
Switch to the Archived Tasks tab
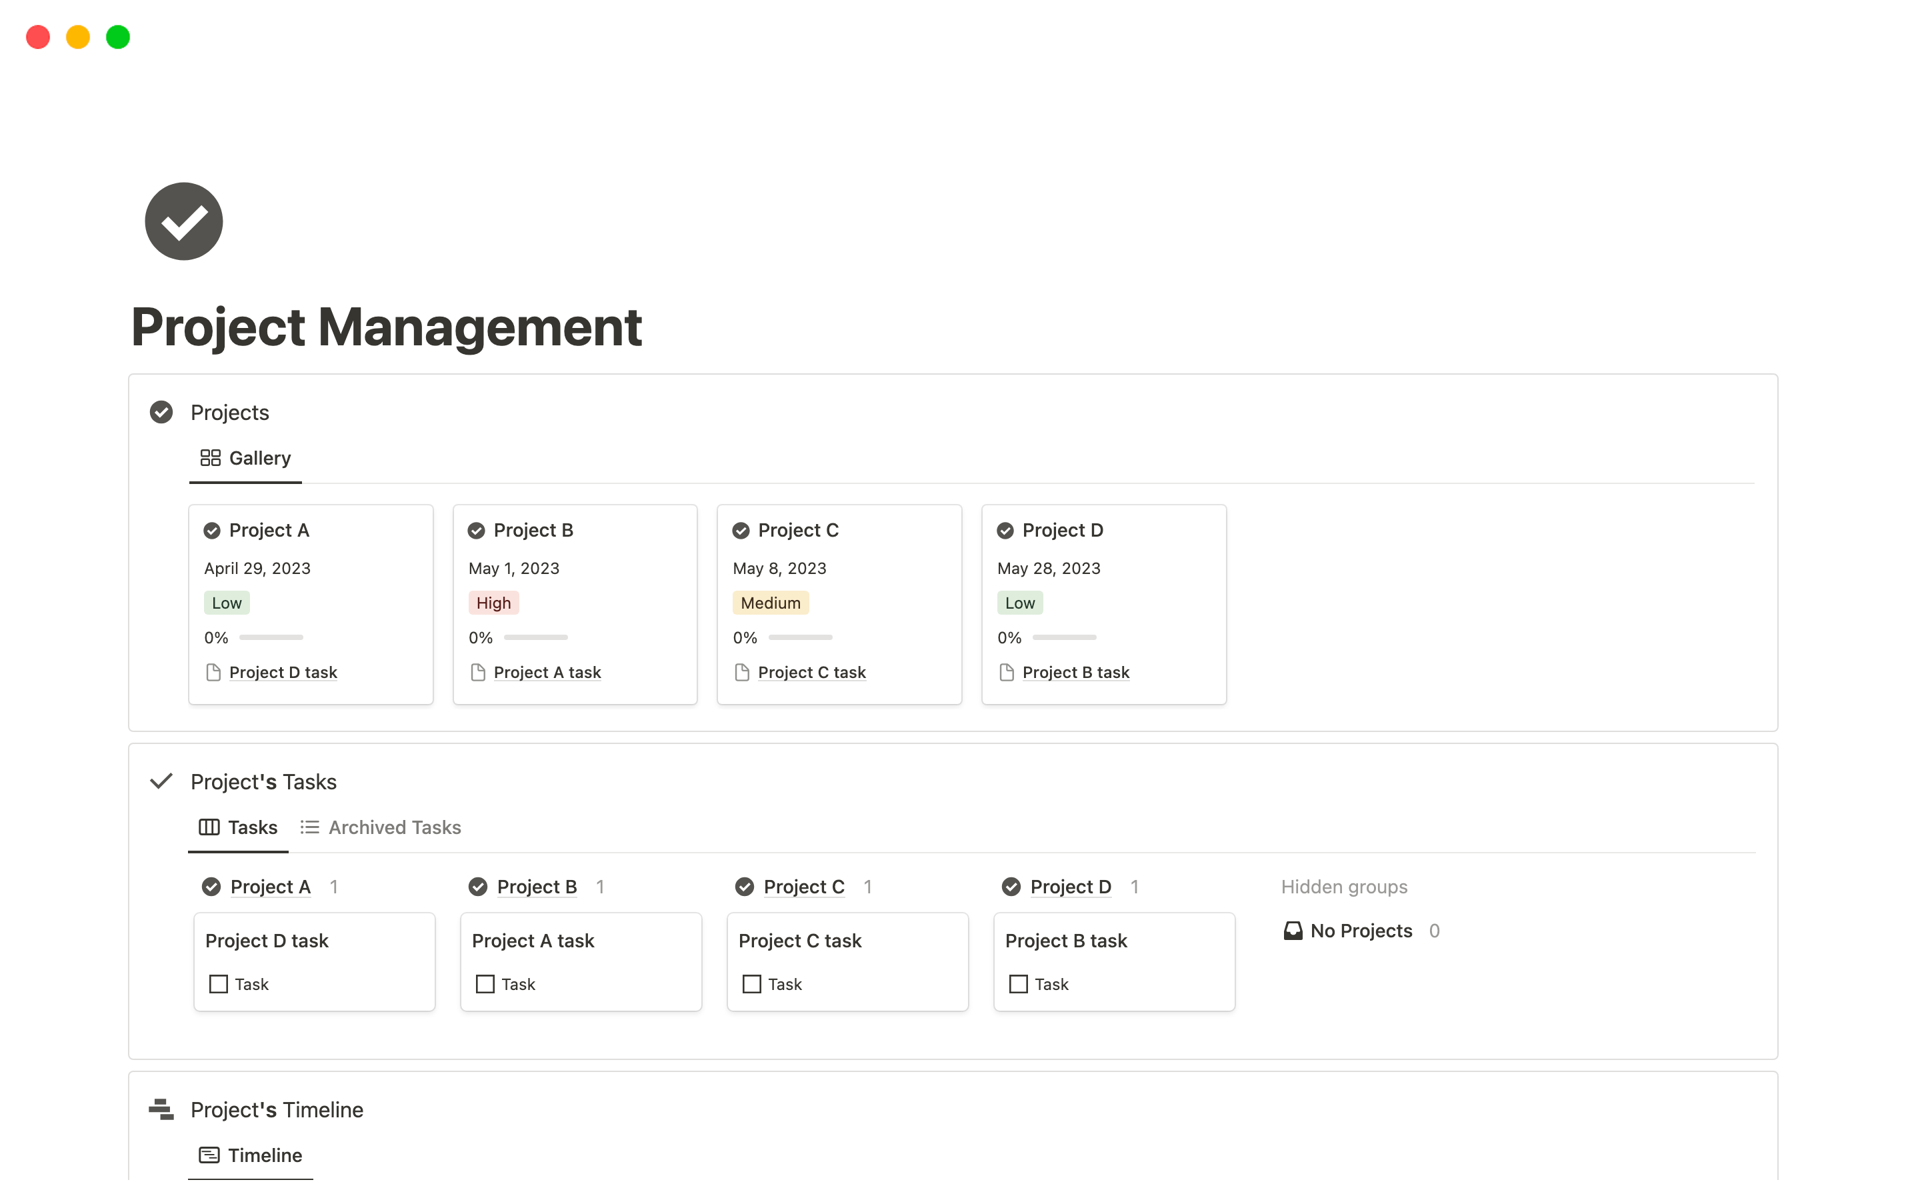click(394, 827)
